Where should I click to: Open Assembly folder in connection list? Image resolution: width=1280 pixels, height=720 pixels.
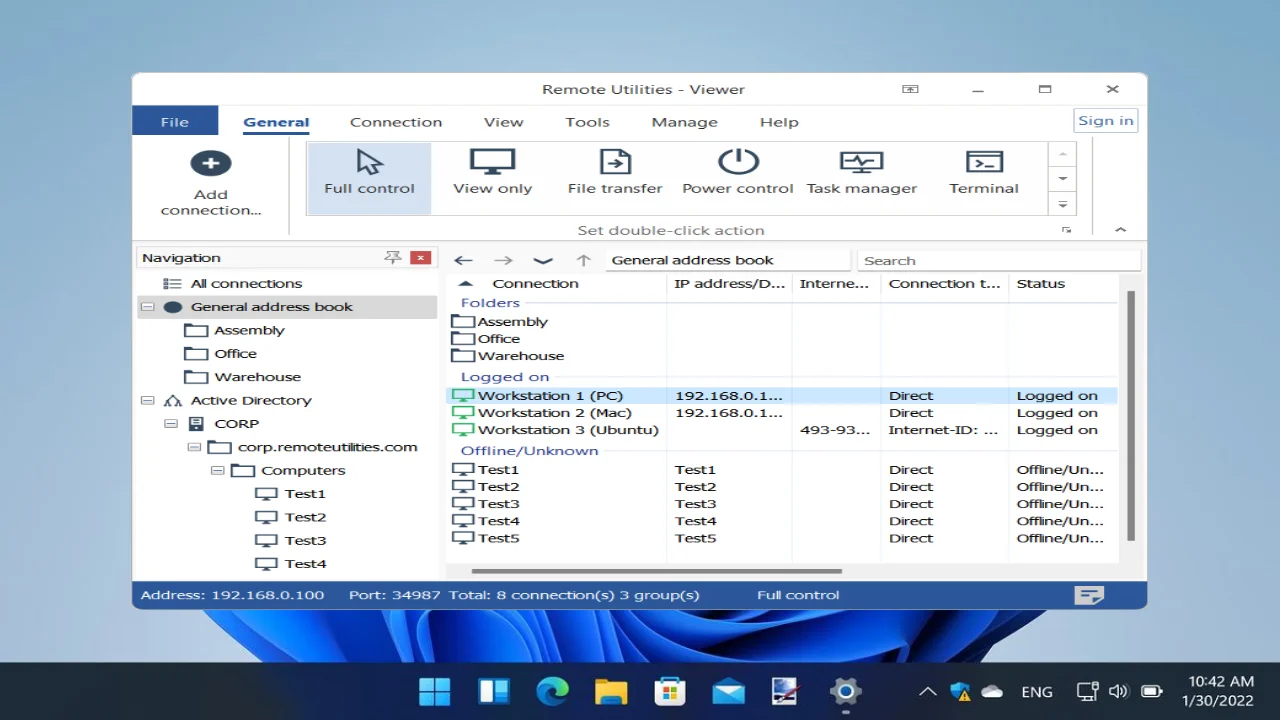(x=499, y=322)
